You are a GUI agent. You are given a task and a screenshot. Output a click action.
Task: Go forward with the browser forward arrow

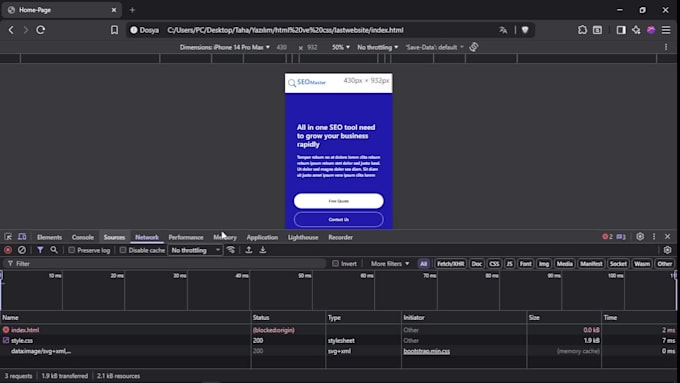pos(26,30)
